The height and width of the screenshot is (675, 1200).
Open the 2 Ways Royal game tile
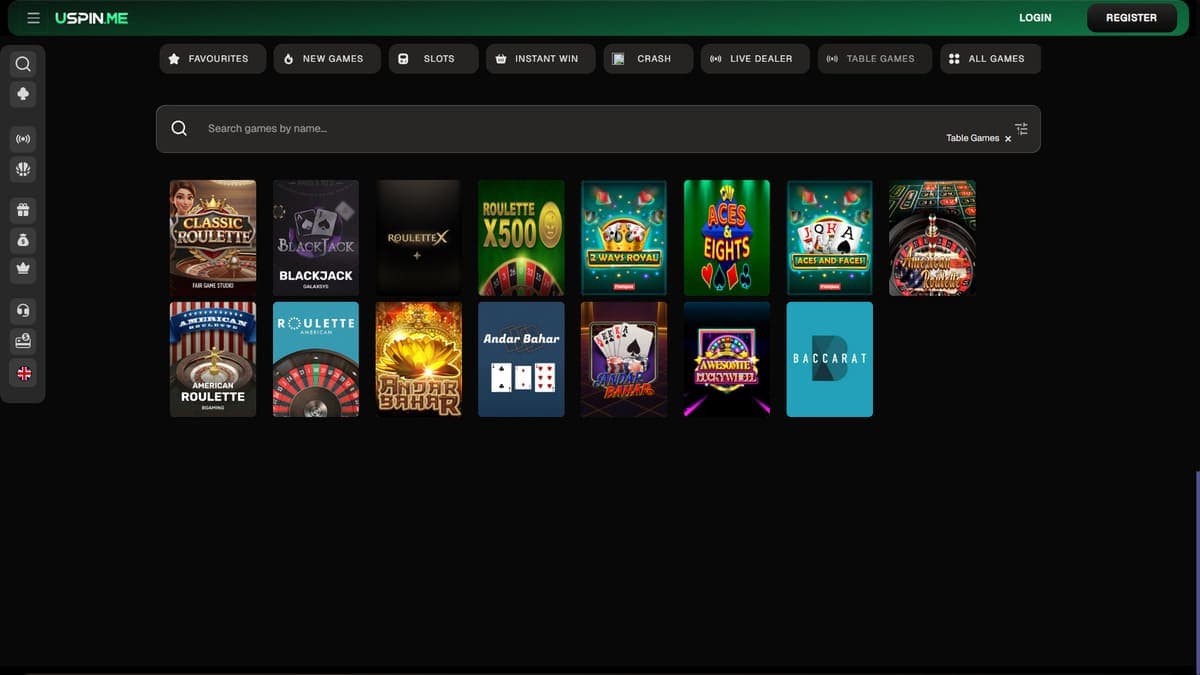(x=624, y=237)
